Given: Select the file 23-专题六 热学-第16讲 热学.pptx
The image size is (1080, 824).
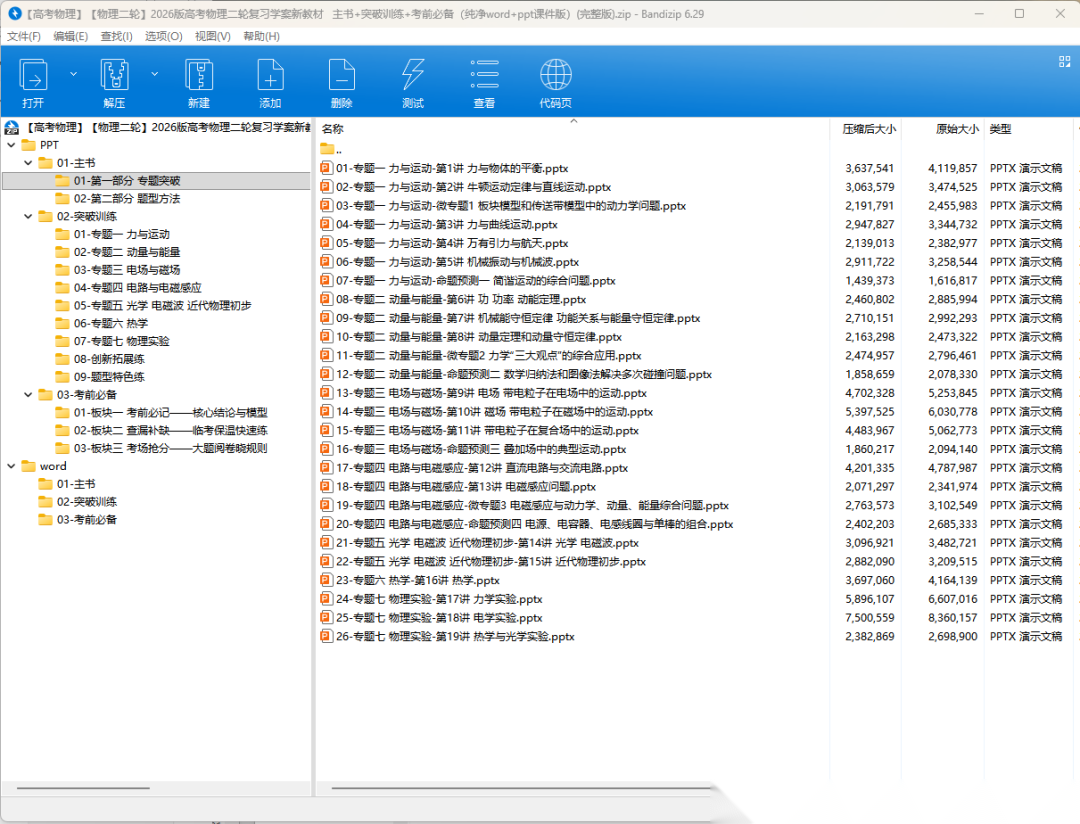Looking at the screenshot, I should pyautogui.click(x=417, y=580).
